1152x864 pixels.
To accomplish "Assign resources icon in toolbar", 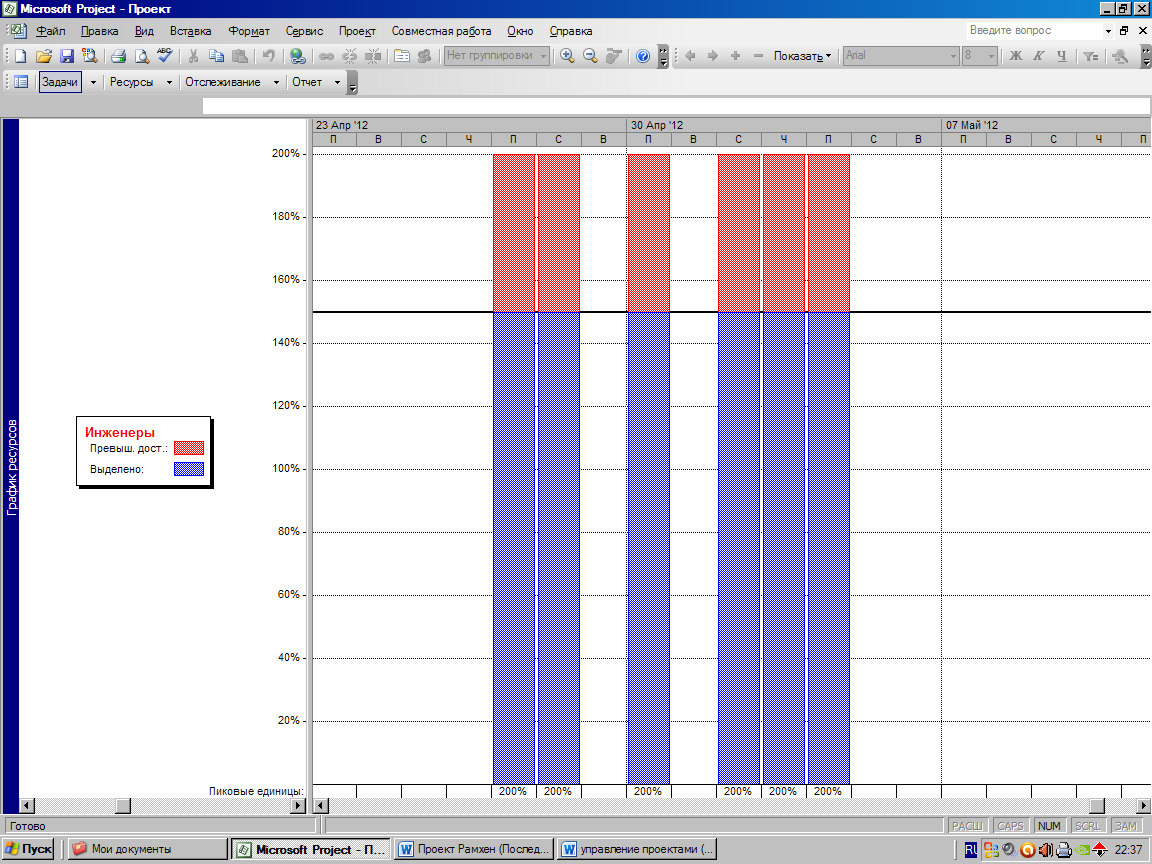I will [x=425, y=56].
